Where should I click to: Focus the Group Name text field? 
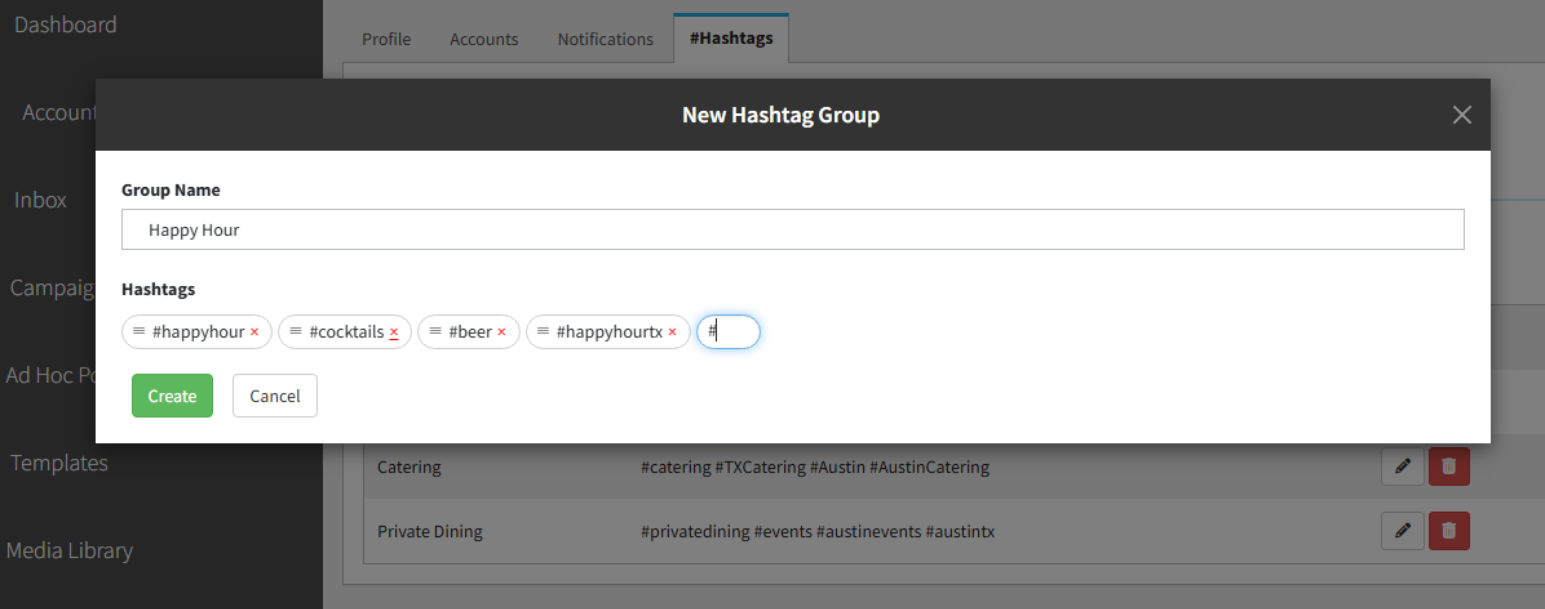tap(792, 230)
